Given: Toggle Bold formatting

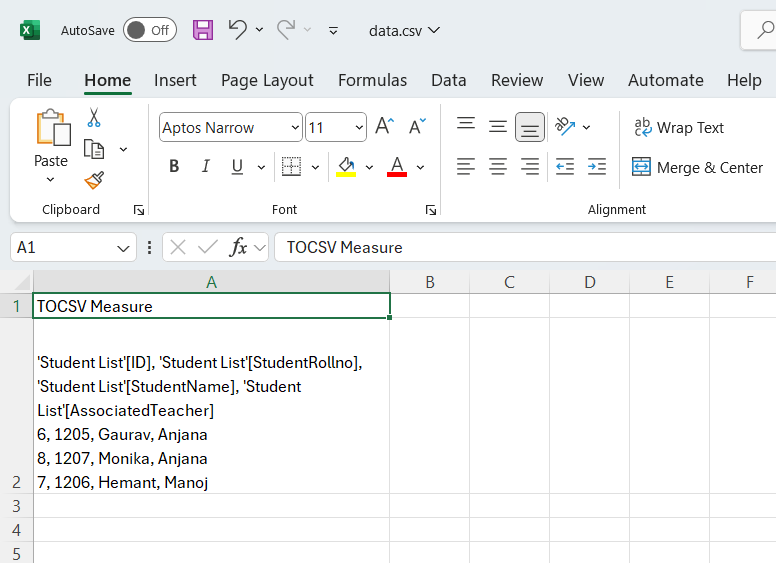Looking at the screenshot, I should point(174,167).
